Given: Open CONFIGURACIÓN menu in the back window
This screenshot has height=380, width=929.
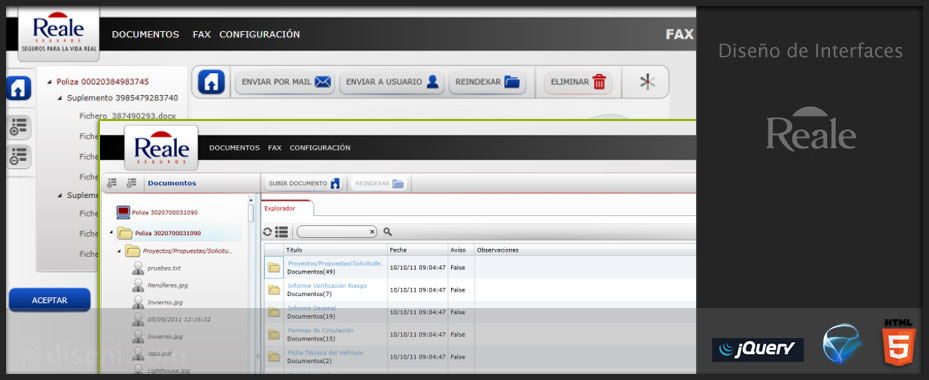Looking at the screenshot, I should point(260,34).
